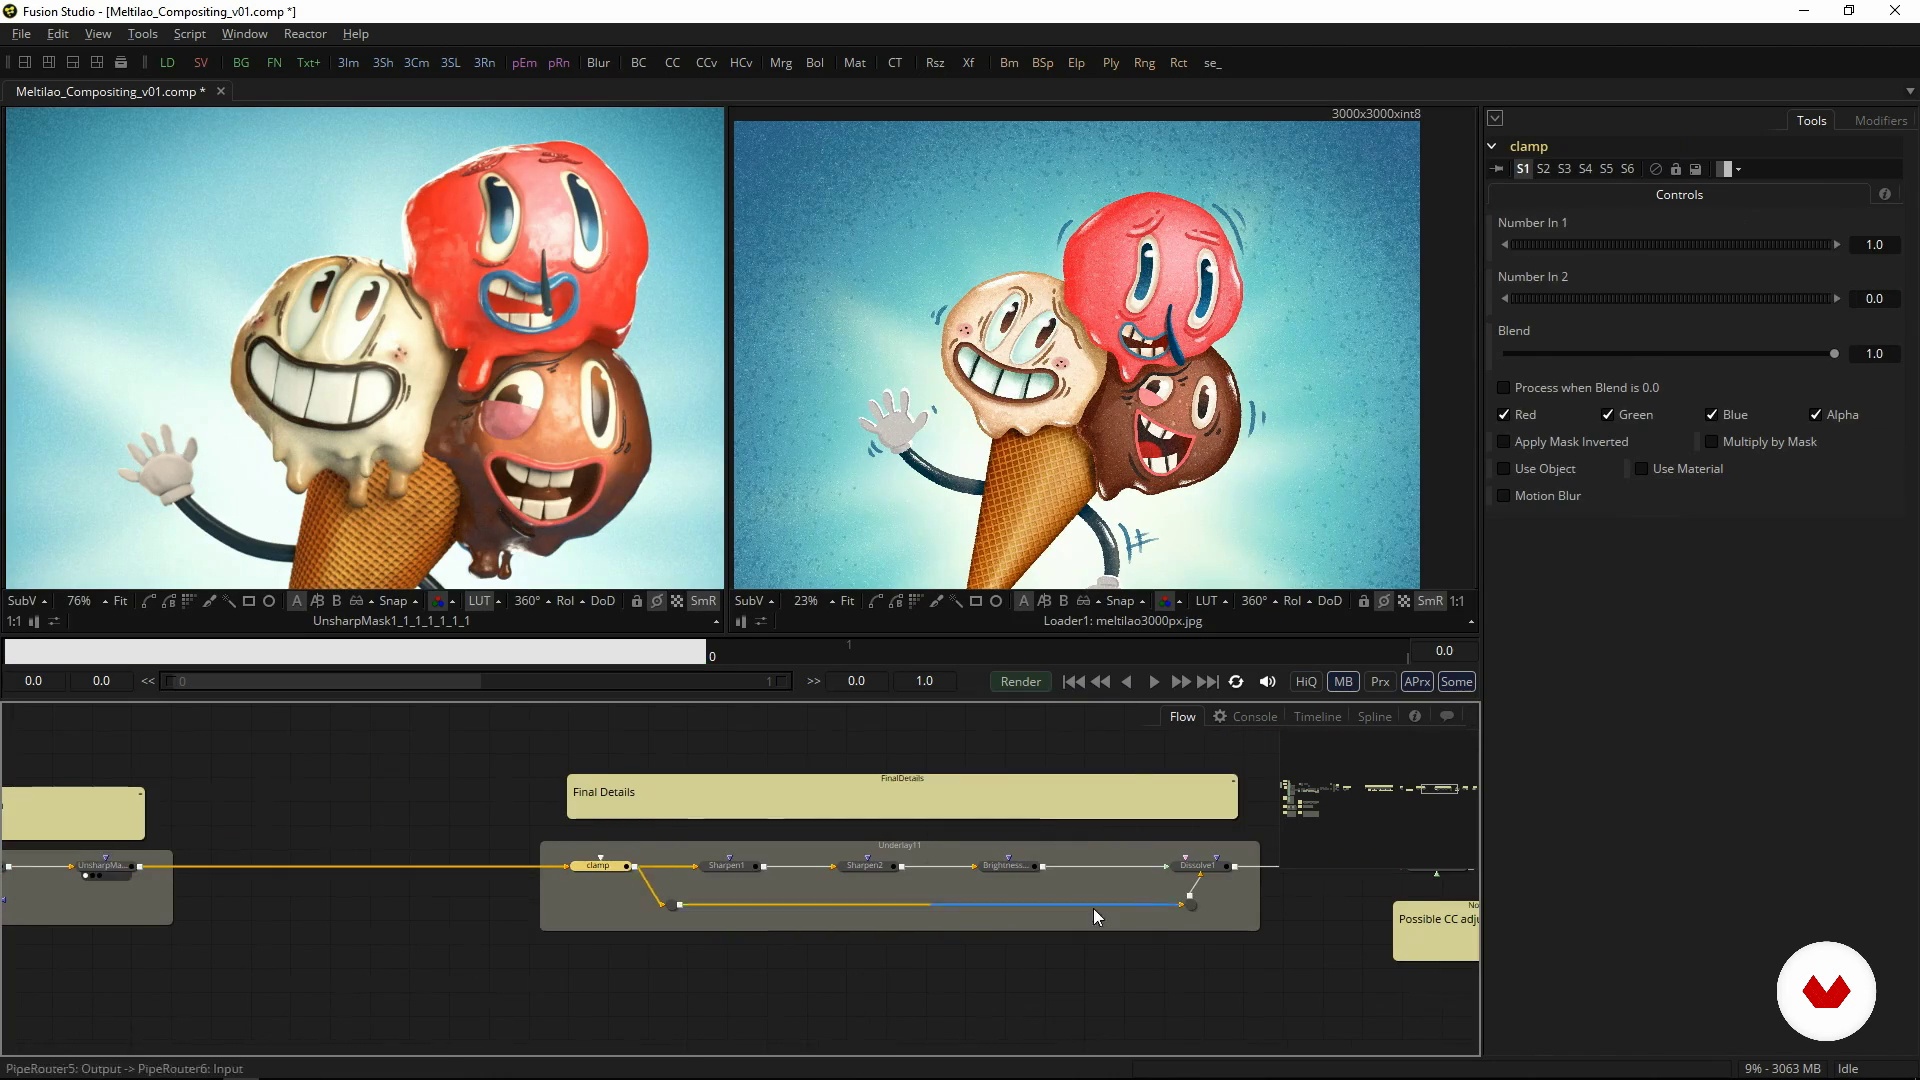Click the circle icon in the left viewer toolbar

tap(269, 601)
